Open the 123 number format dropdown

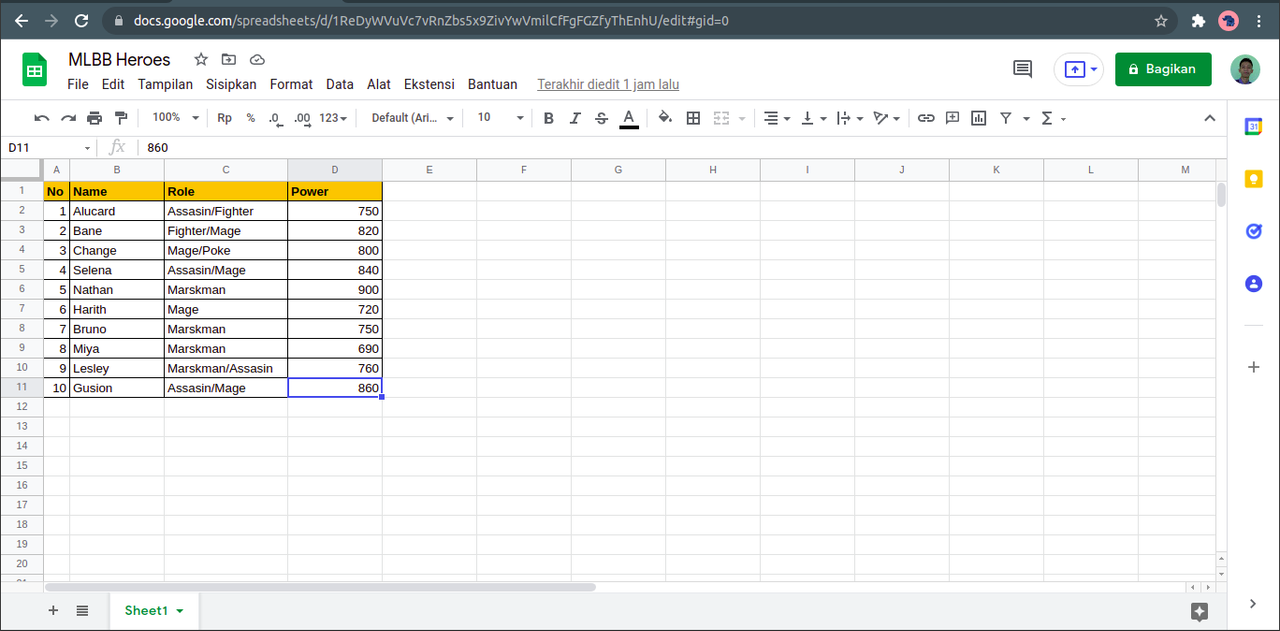pyautogui.click(x=333, y=118)
